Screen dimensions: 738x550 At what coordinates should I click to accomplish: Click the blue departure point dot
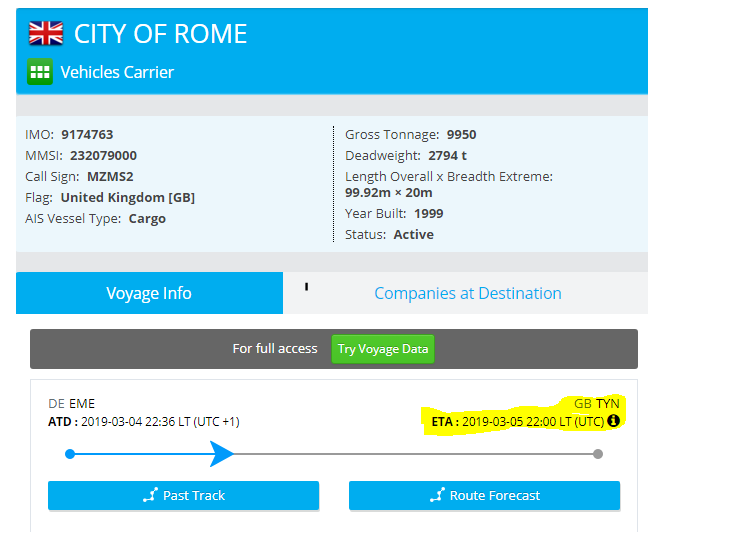coord(70,454)
